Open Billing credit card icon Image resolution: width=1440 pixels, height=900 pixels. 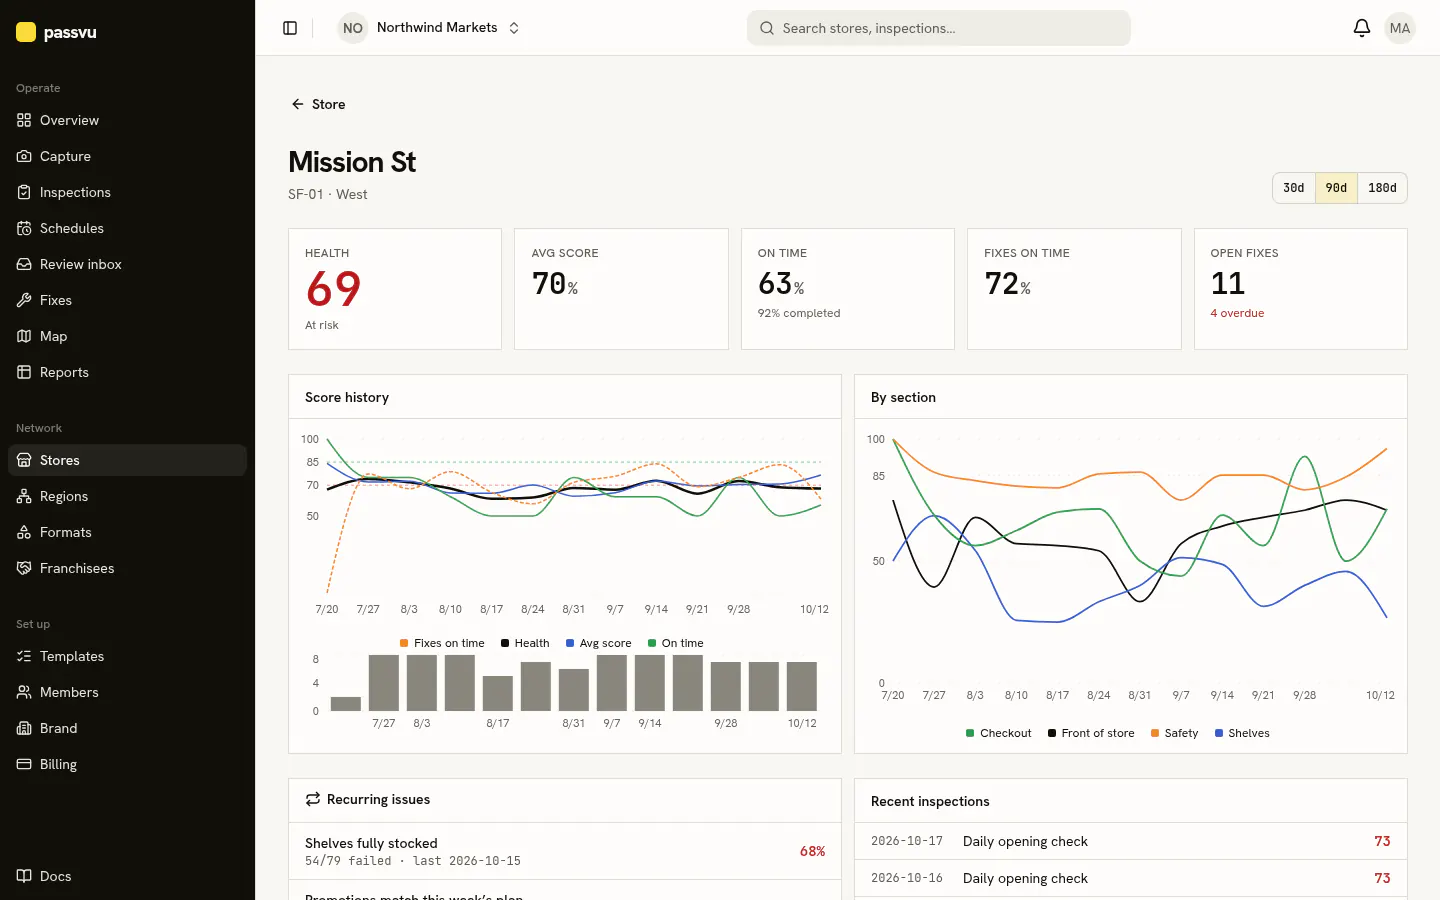coord(24,764)
